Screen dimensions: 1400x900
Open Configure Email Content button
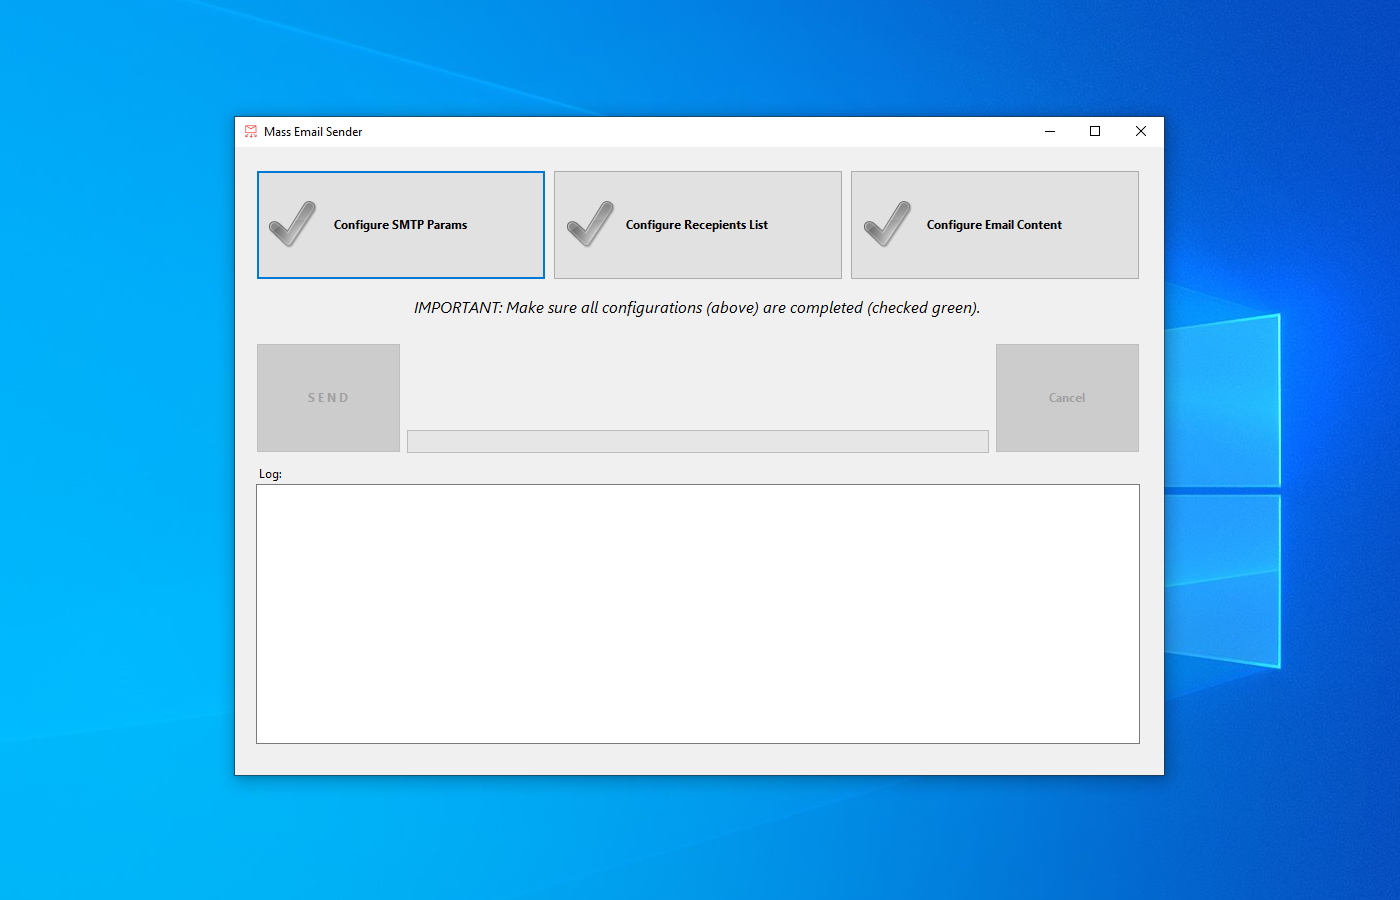click(995, 225)
